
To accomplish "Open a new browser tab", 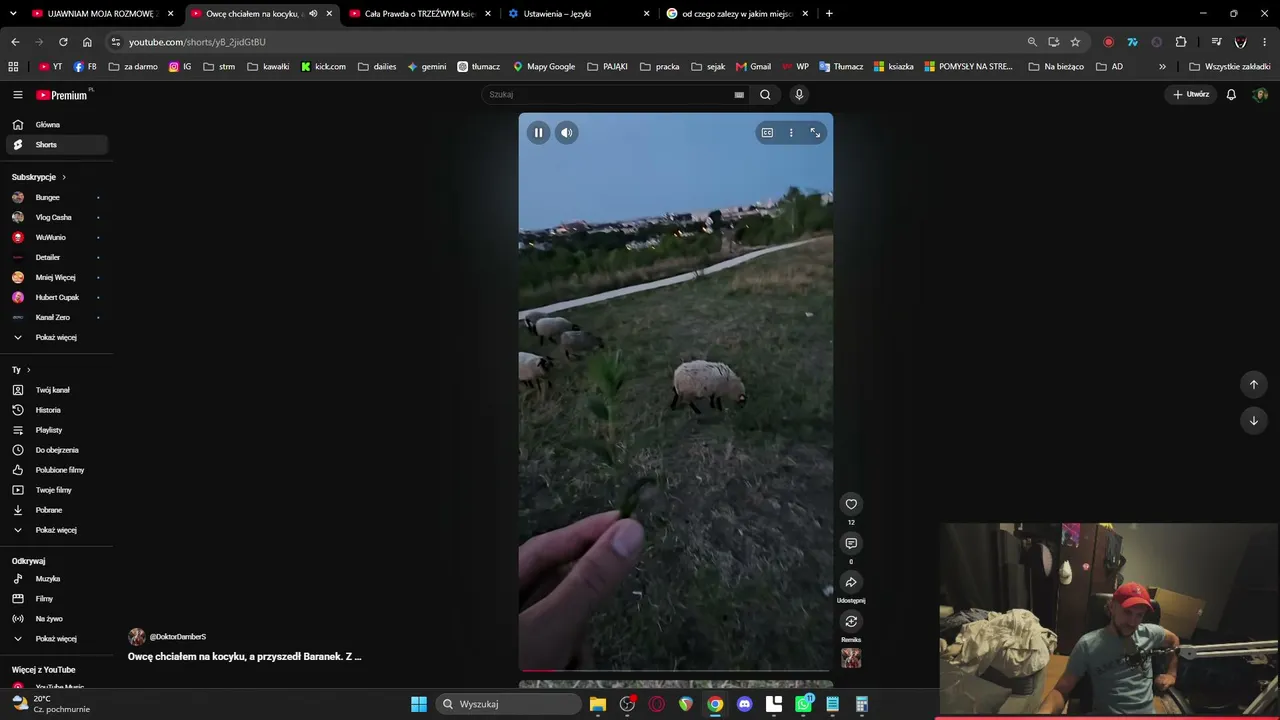I will pyautogui.click(x=829, y=14).
